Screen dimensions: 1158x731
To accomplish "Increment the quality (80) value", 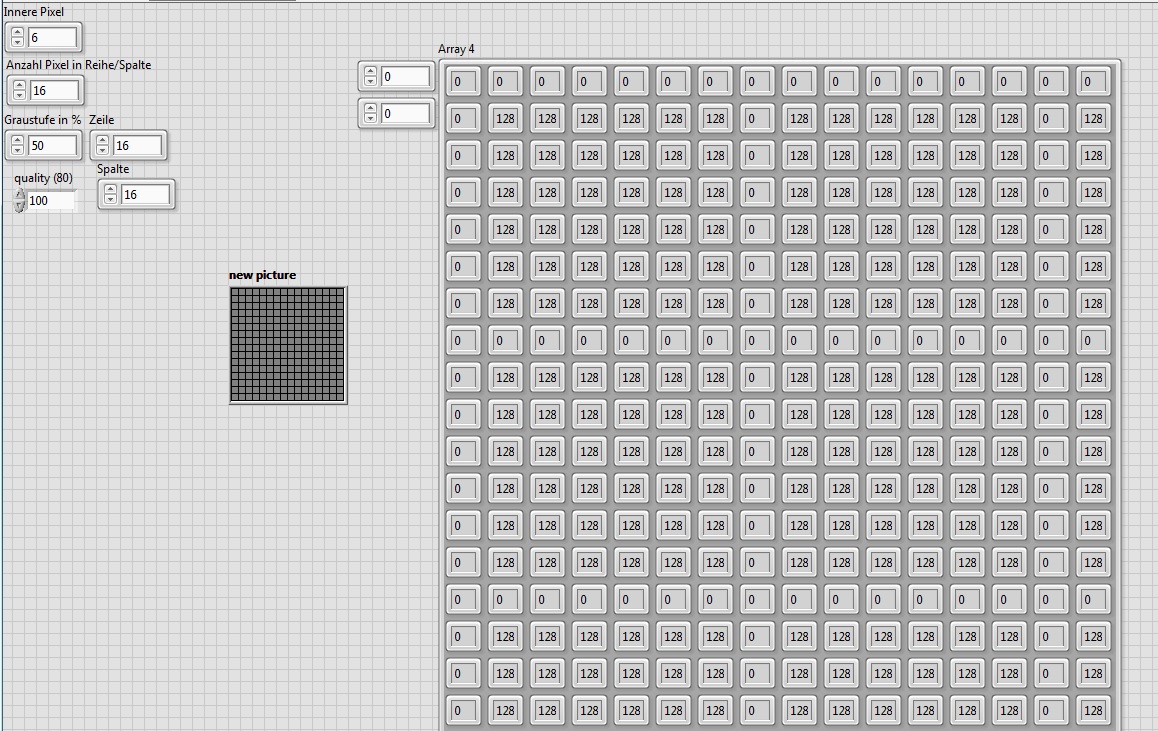I will pos(20,195).
